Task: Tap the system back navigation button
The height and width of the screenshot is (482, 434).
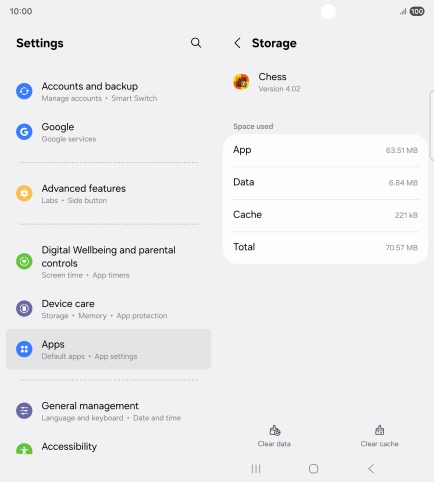Action: (x=371, y=469)
